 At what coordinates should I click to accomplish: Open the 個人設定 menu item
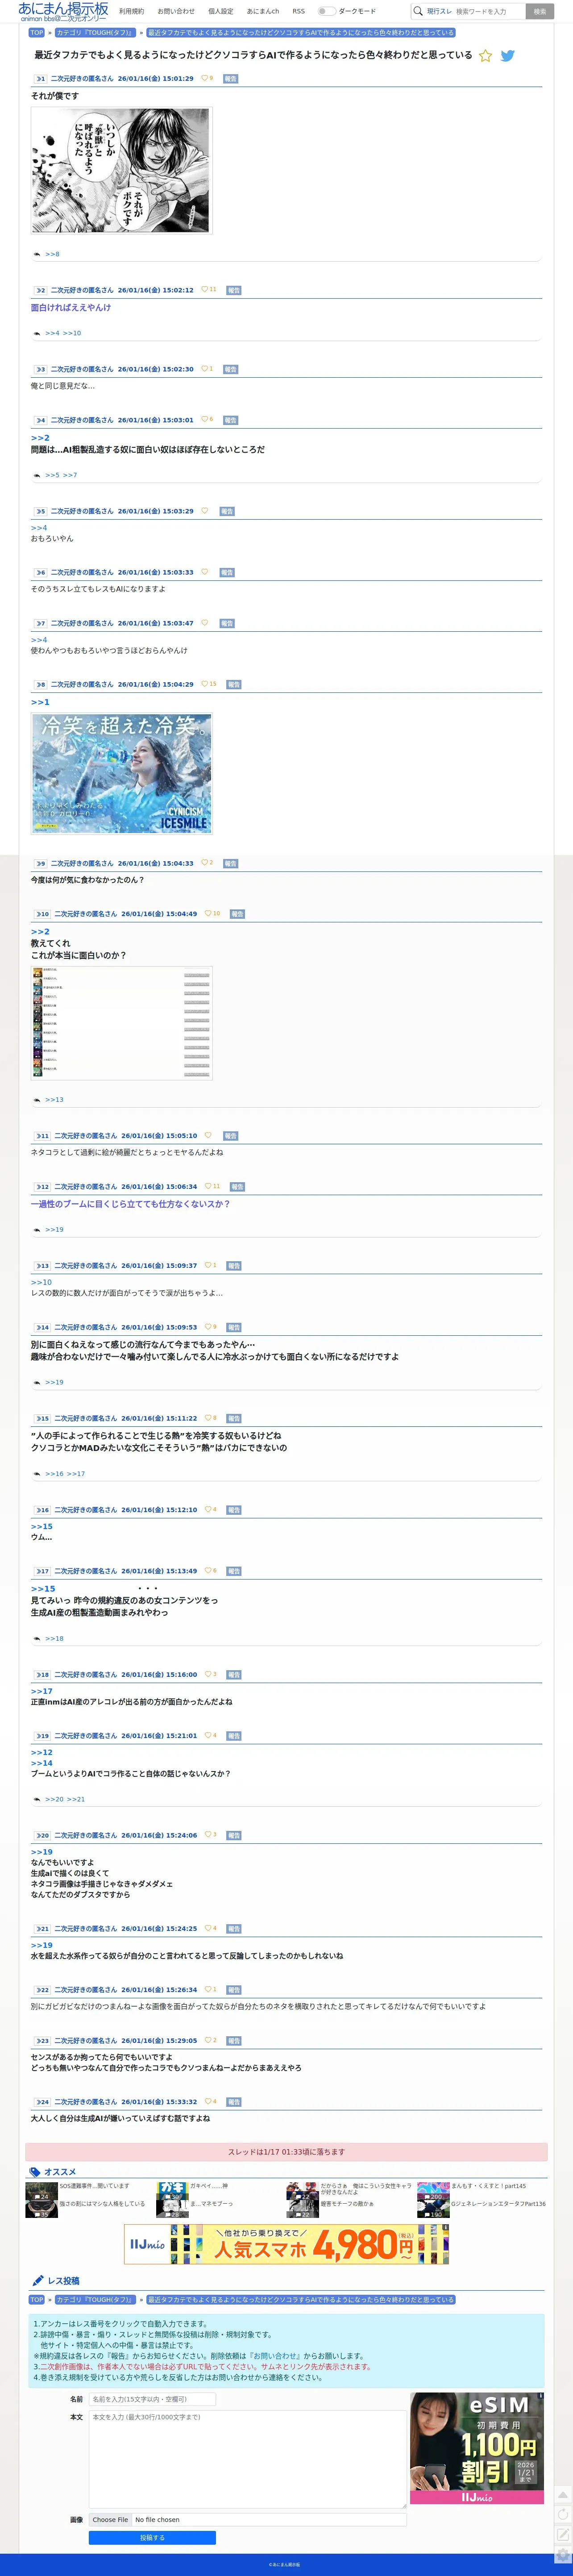(x=220, y=11)
